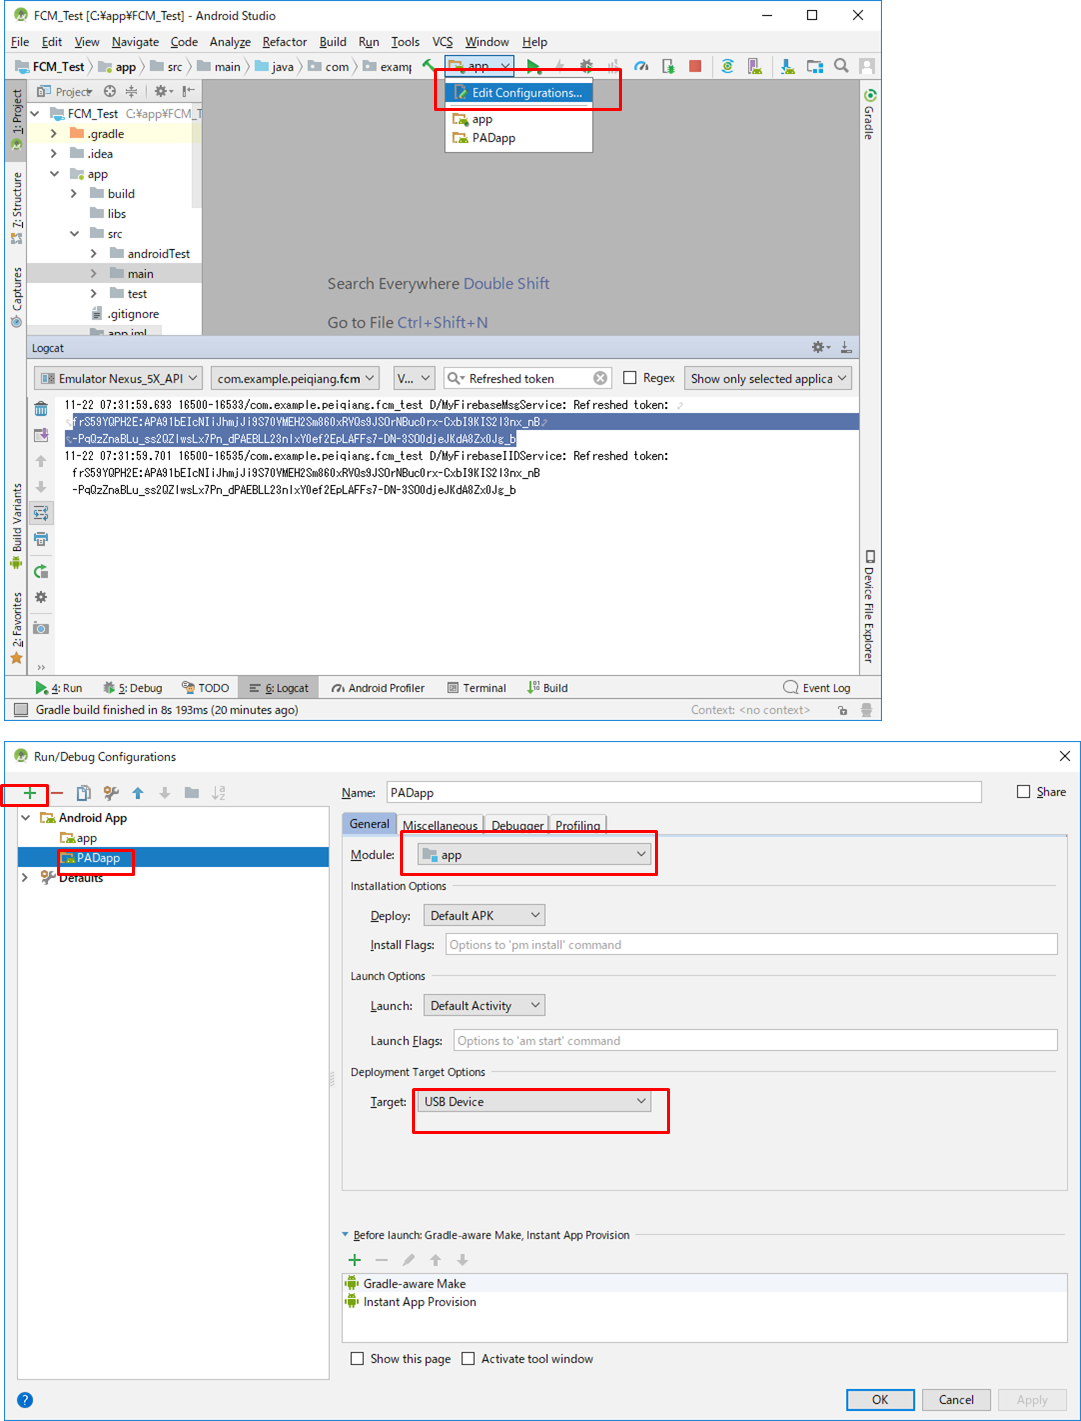Viewport: 1081px width, 1421px height.
Task: Open the Launch Default Activity dropdown
Action: (x=484, y=1006)
